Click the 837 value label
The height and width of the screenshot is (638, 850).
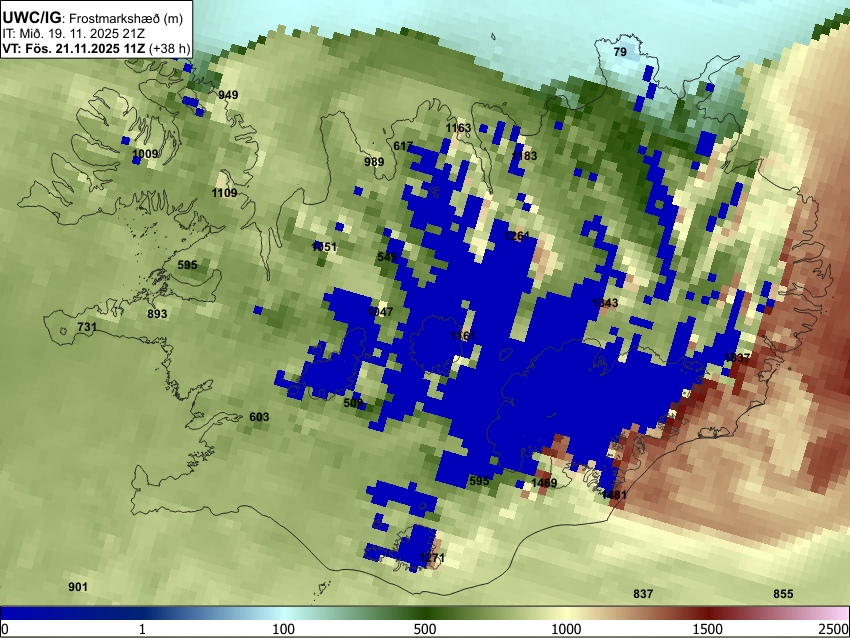pos(643,594)
